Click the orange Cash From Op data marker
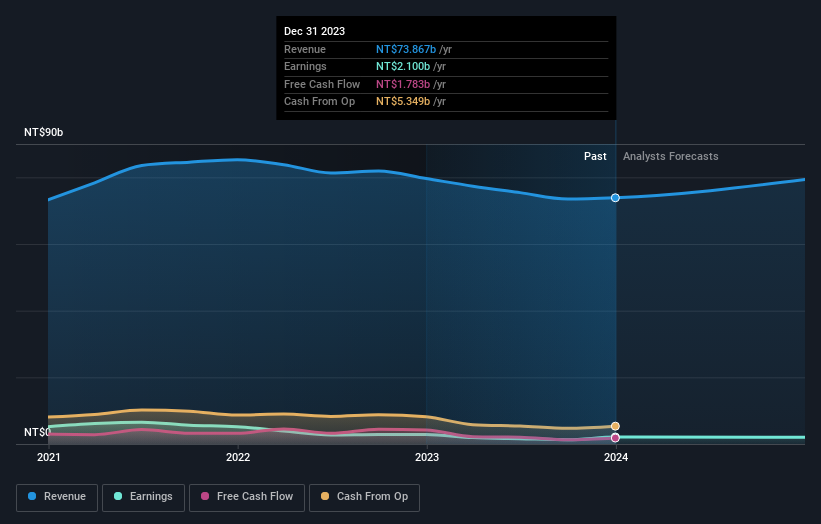Viewport: 821px width, 524px height. pos(615,426)
